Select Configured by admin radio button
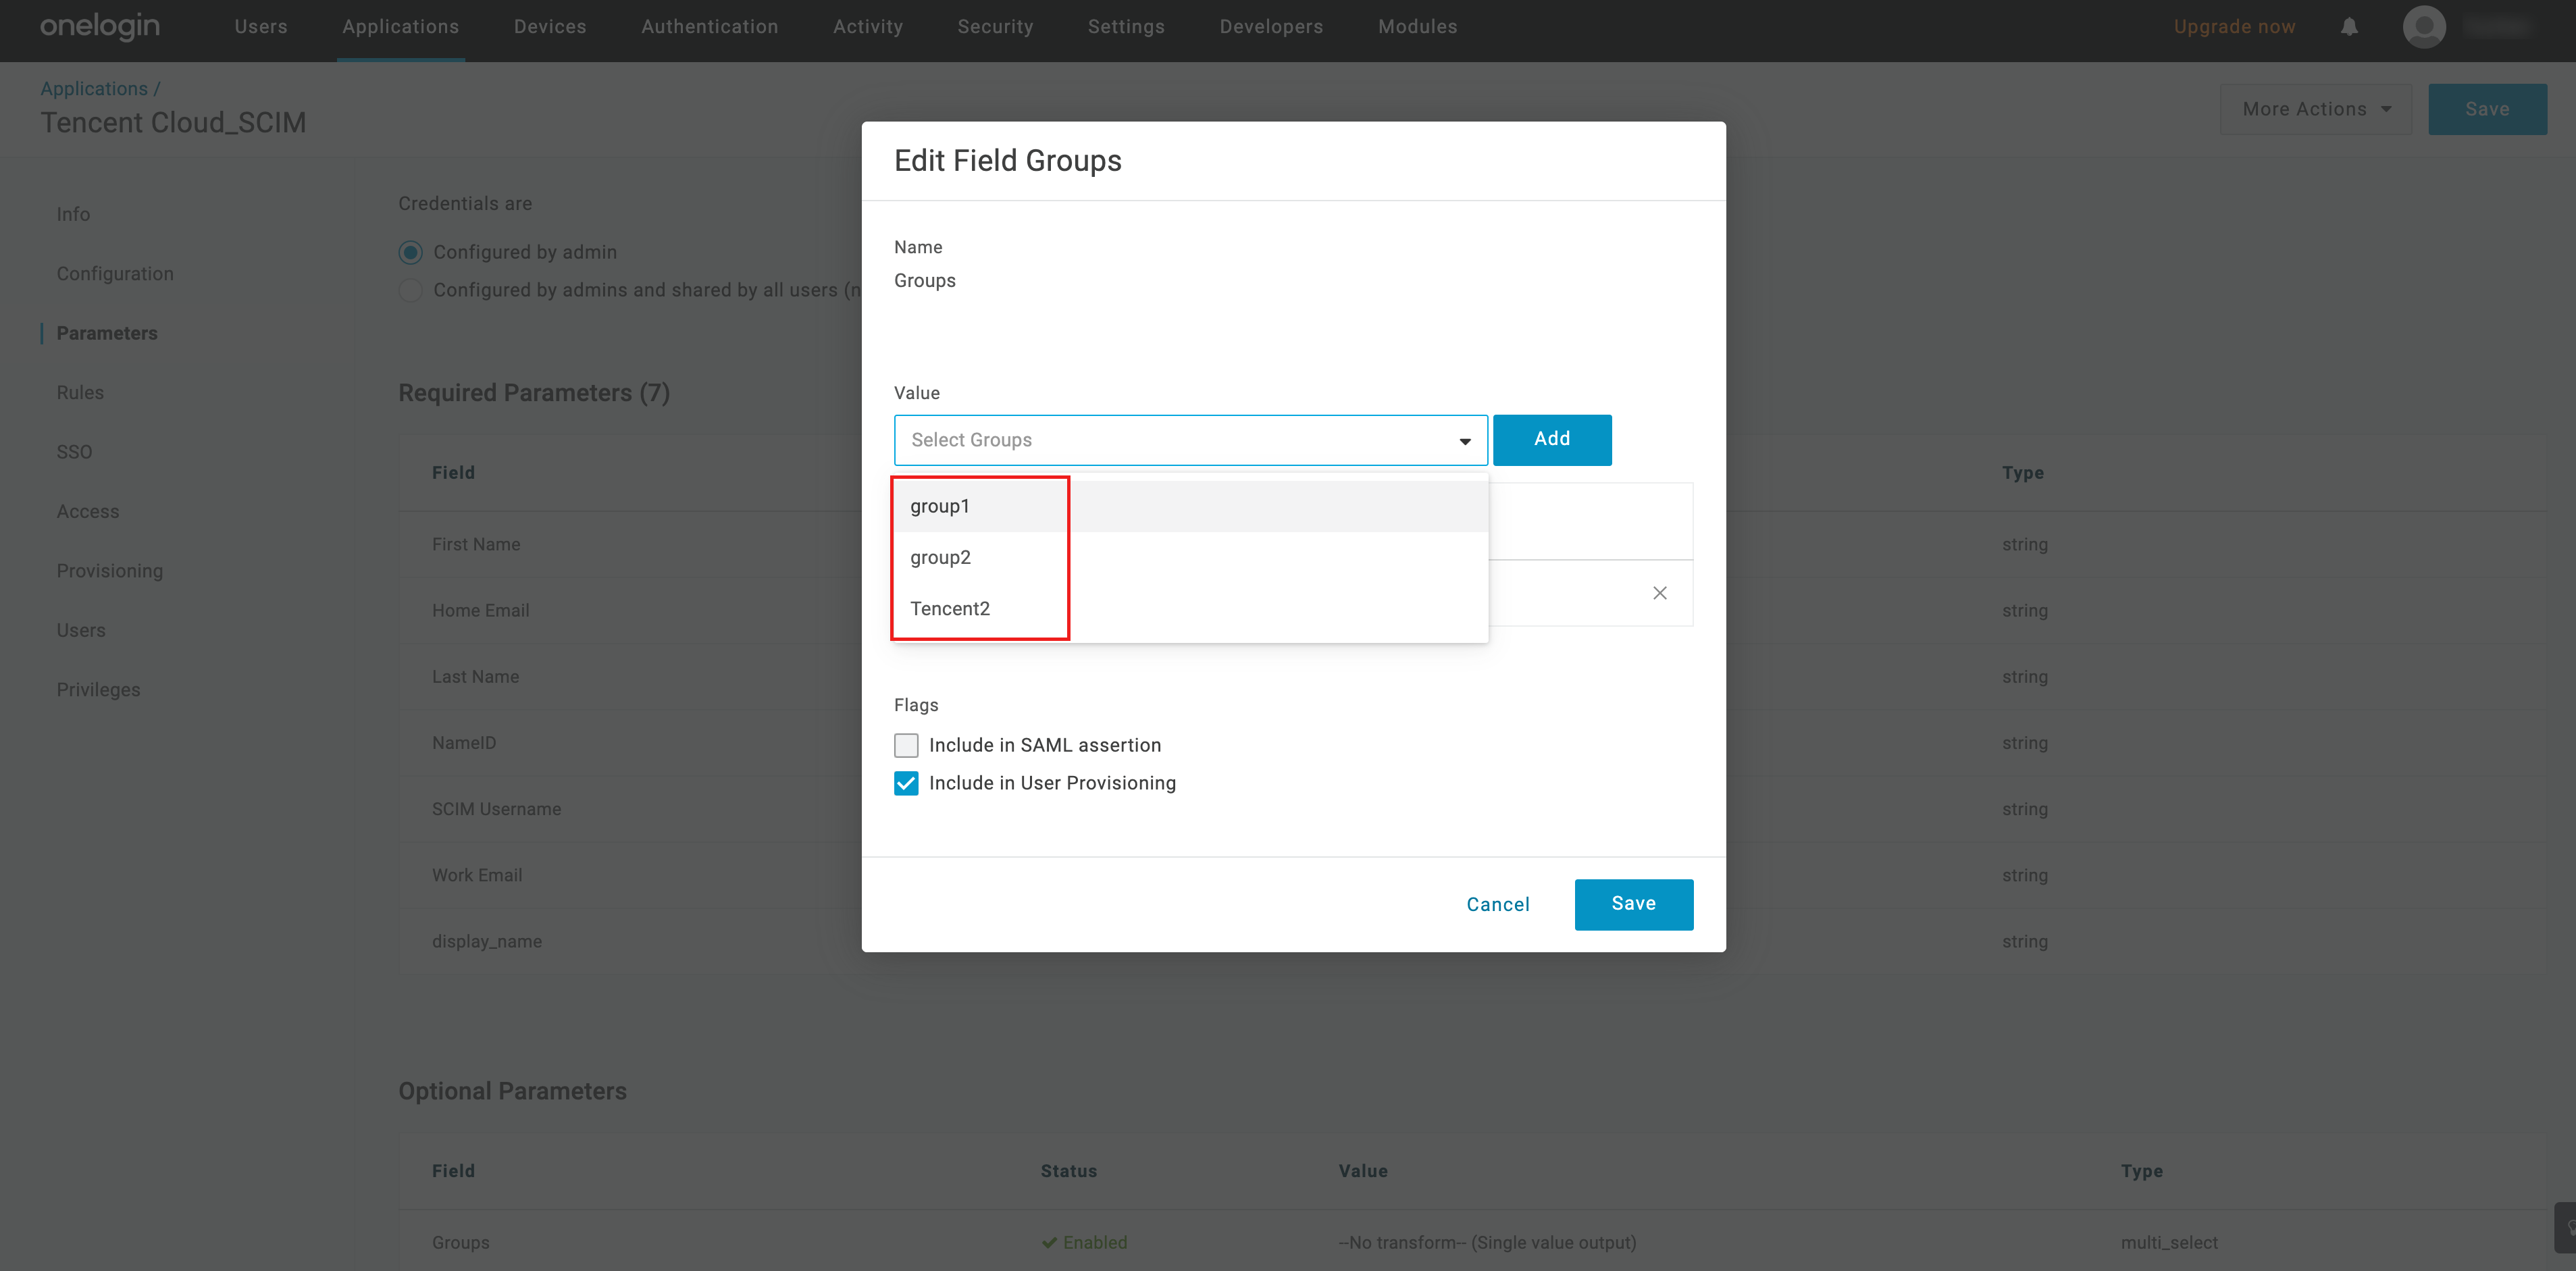The width and height of the screenshot is (2576, 1271). 410,252
